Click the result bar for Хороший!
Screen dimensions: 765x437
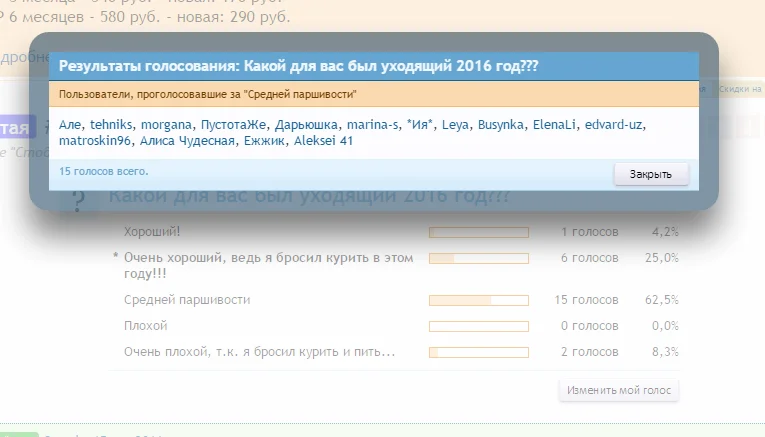[x=479, y=233]
